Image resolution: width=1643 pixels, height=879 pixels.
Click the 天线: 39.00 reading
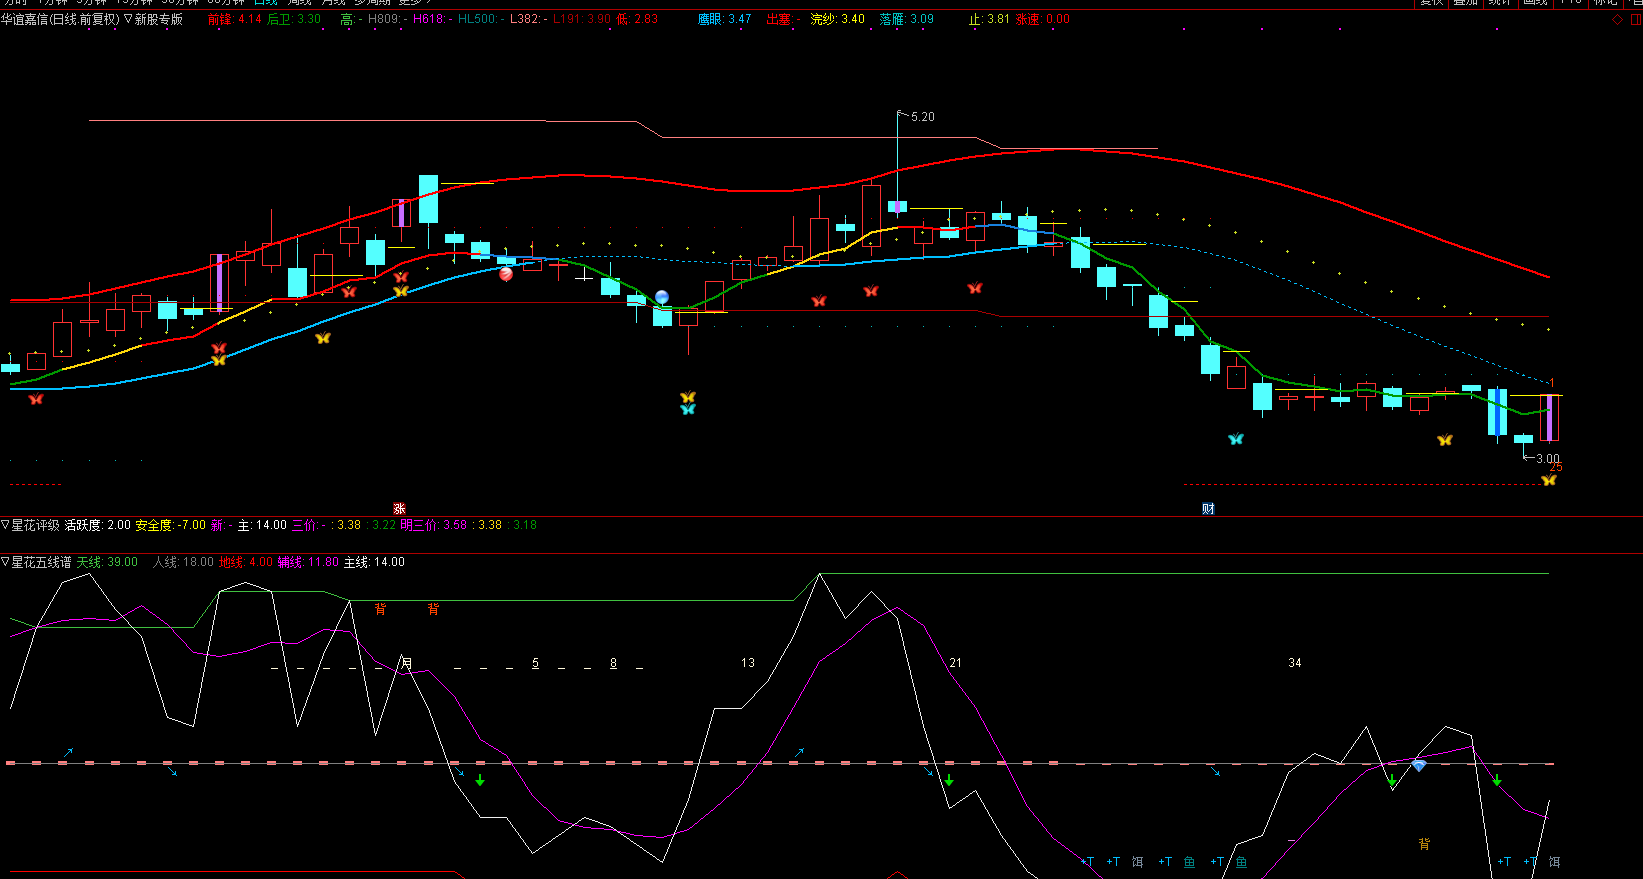tap(107, 562)
